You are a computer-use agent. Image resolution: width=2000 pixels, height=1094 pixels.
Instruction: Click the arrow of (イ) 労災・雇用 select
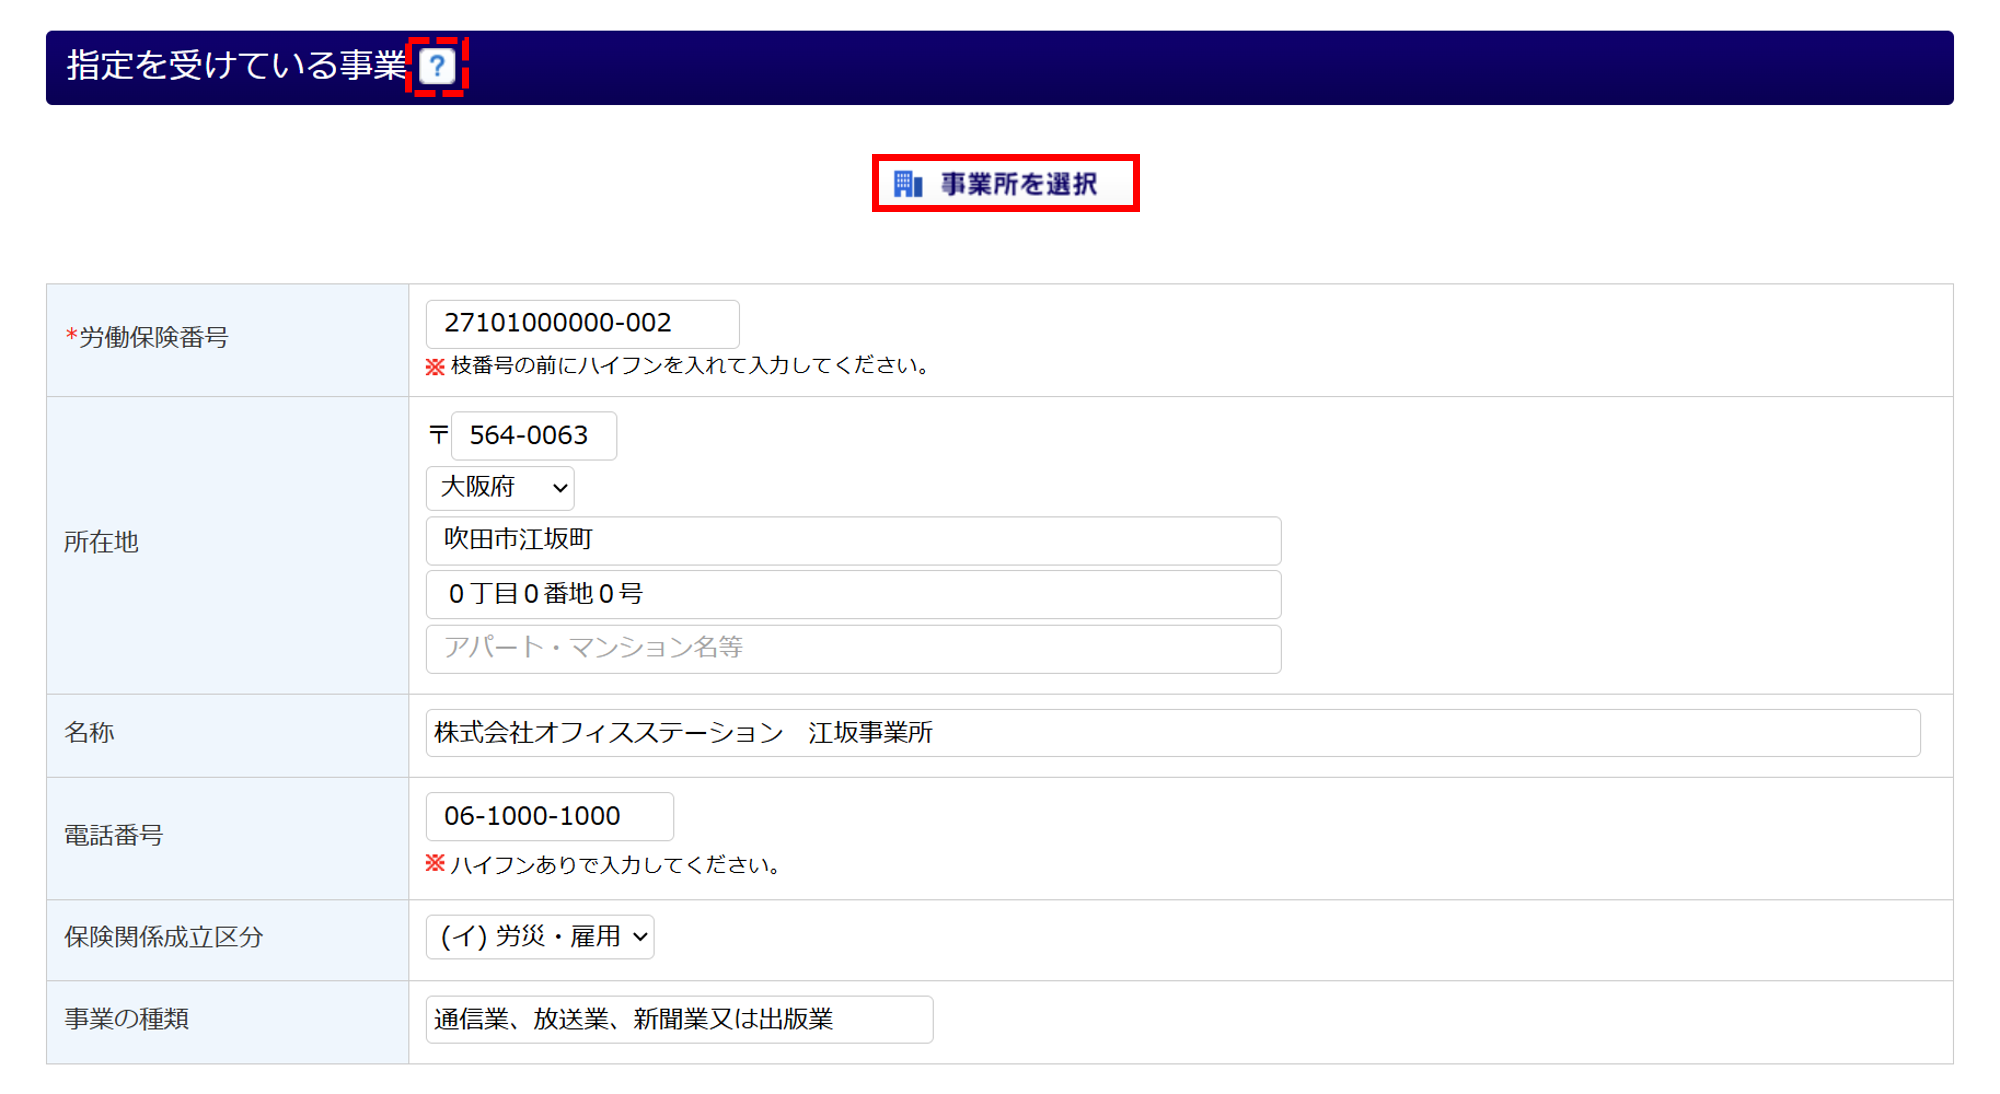pyautogui.click(x=640, y=937)
